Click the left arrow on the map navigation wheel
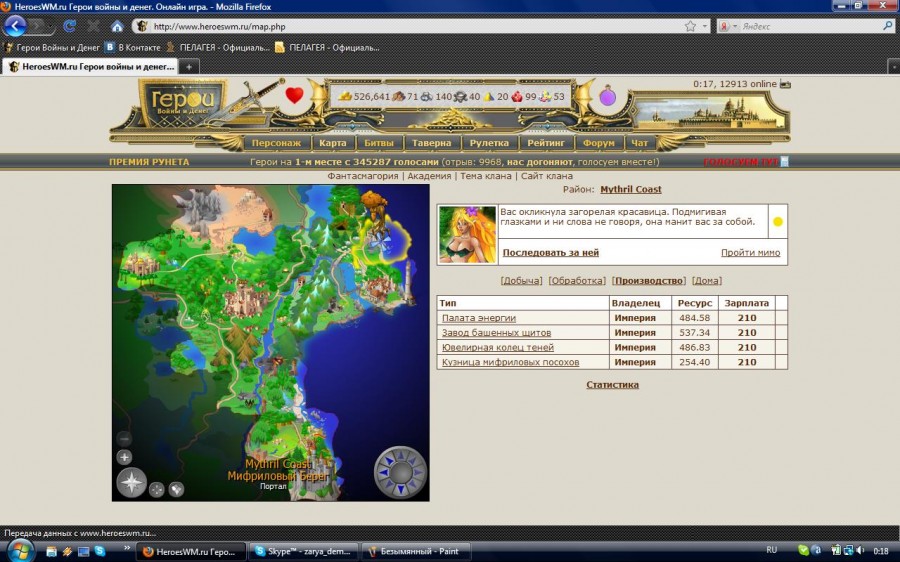900x562 pixels. (x=383, y=472)
